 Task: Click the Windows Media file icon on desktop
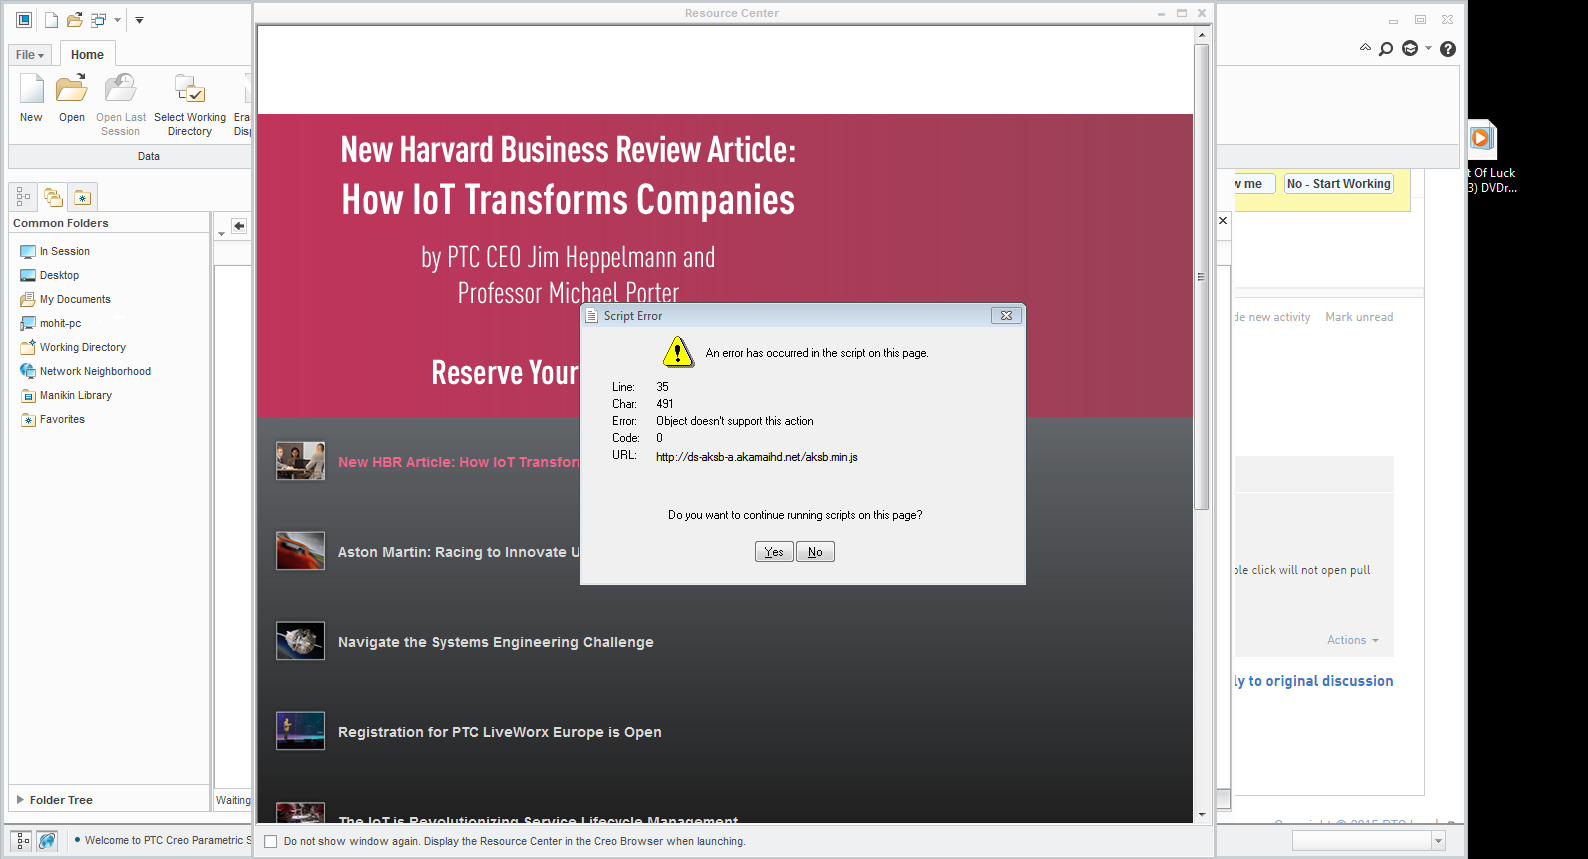[x=1482, y=139]
